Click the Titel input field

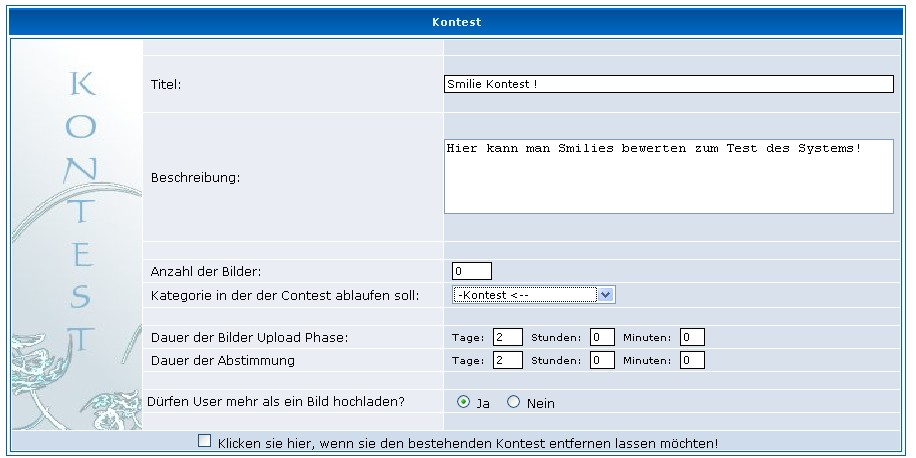668,85
